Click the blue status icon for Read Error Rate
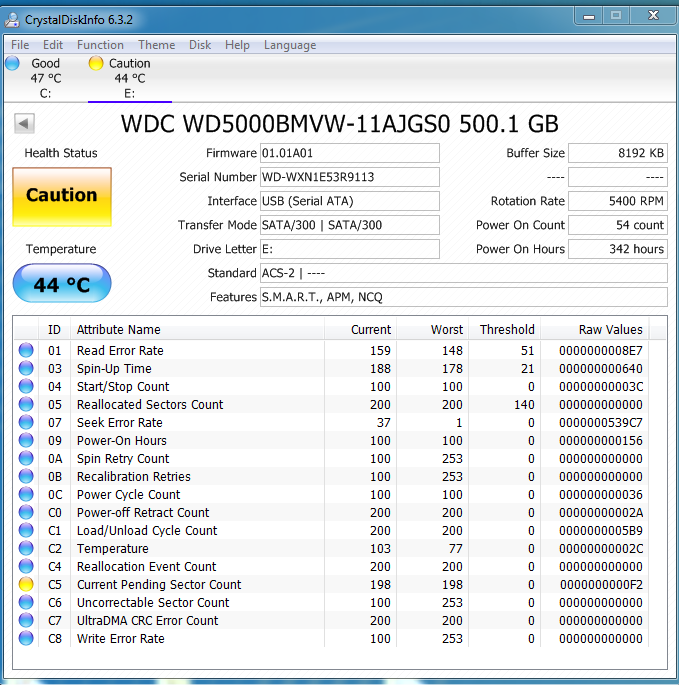Image resolution: width=679 pixels, height=685 pixels. click(x=26, y=350)
